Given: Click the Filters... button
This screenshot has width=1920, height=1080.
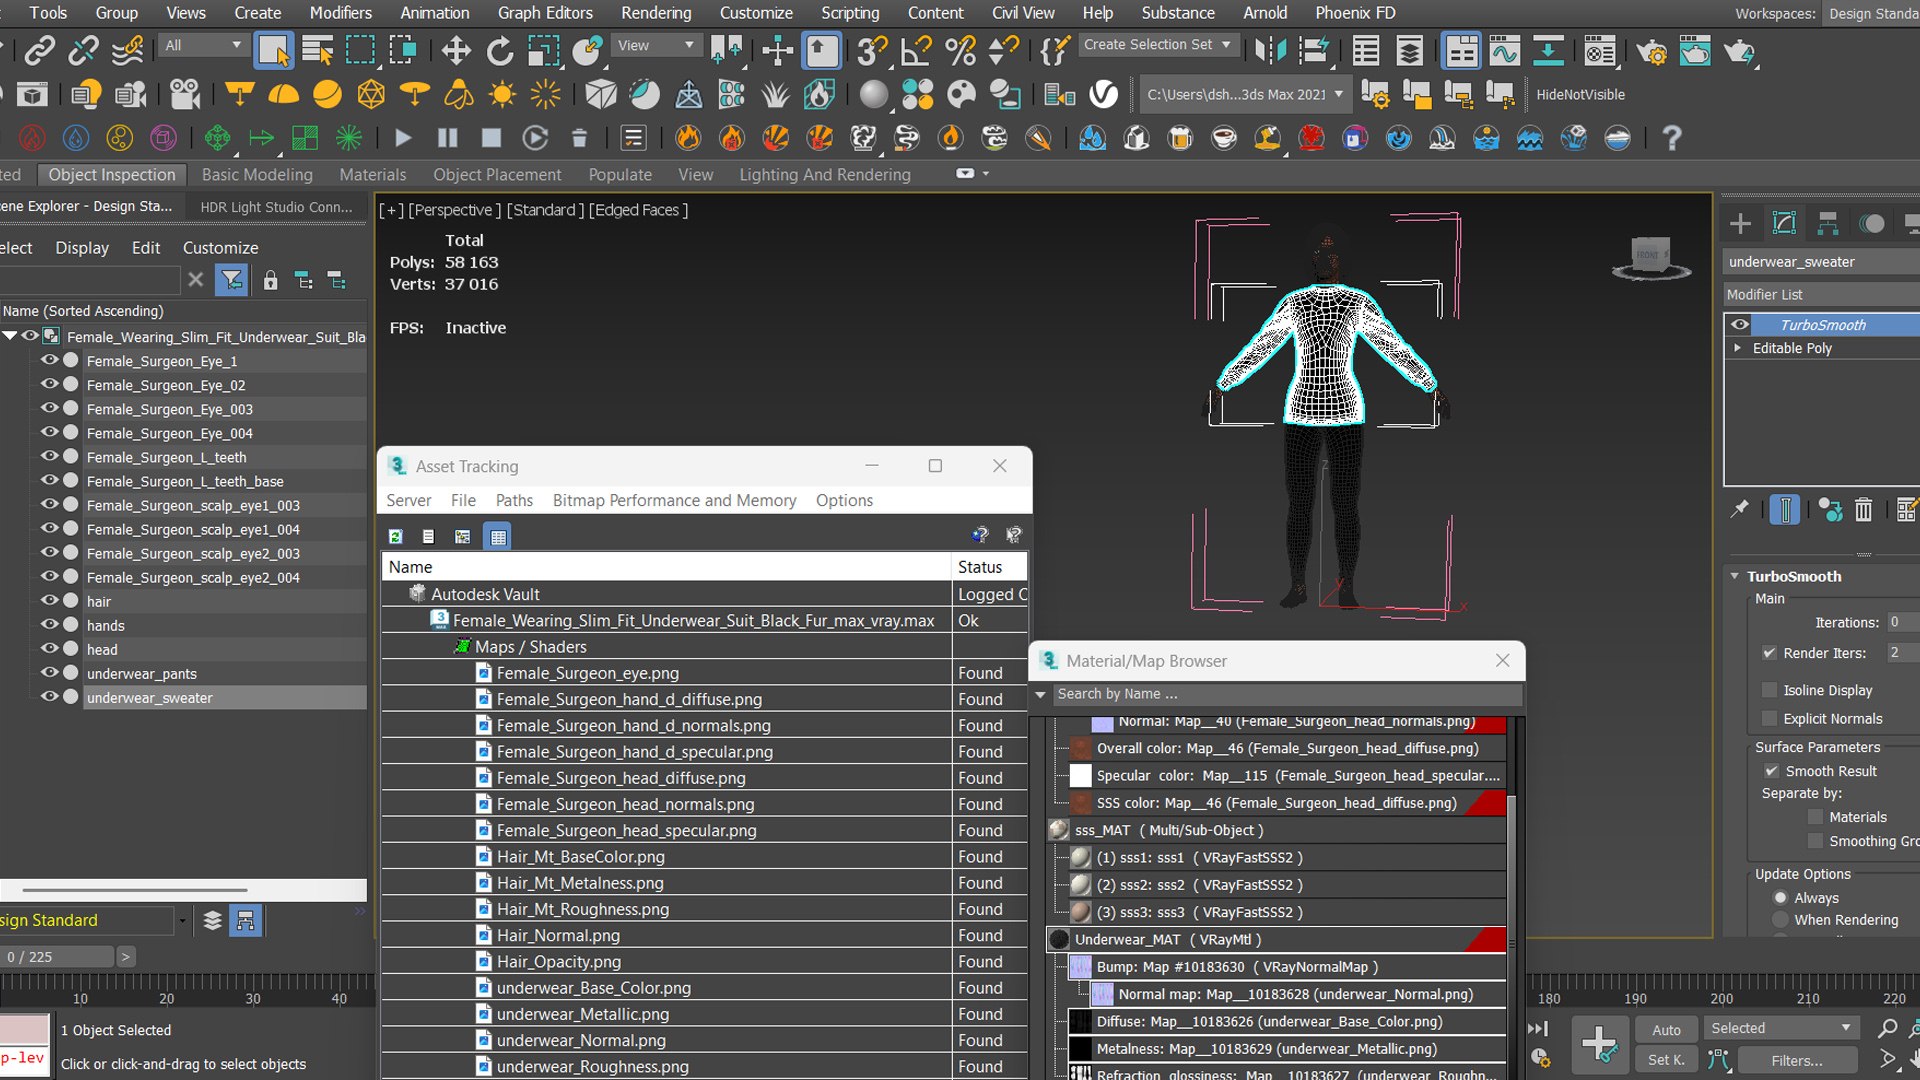Looking at the screenshot, I should point(1797,1060).
